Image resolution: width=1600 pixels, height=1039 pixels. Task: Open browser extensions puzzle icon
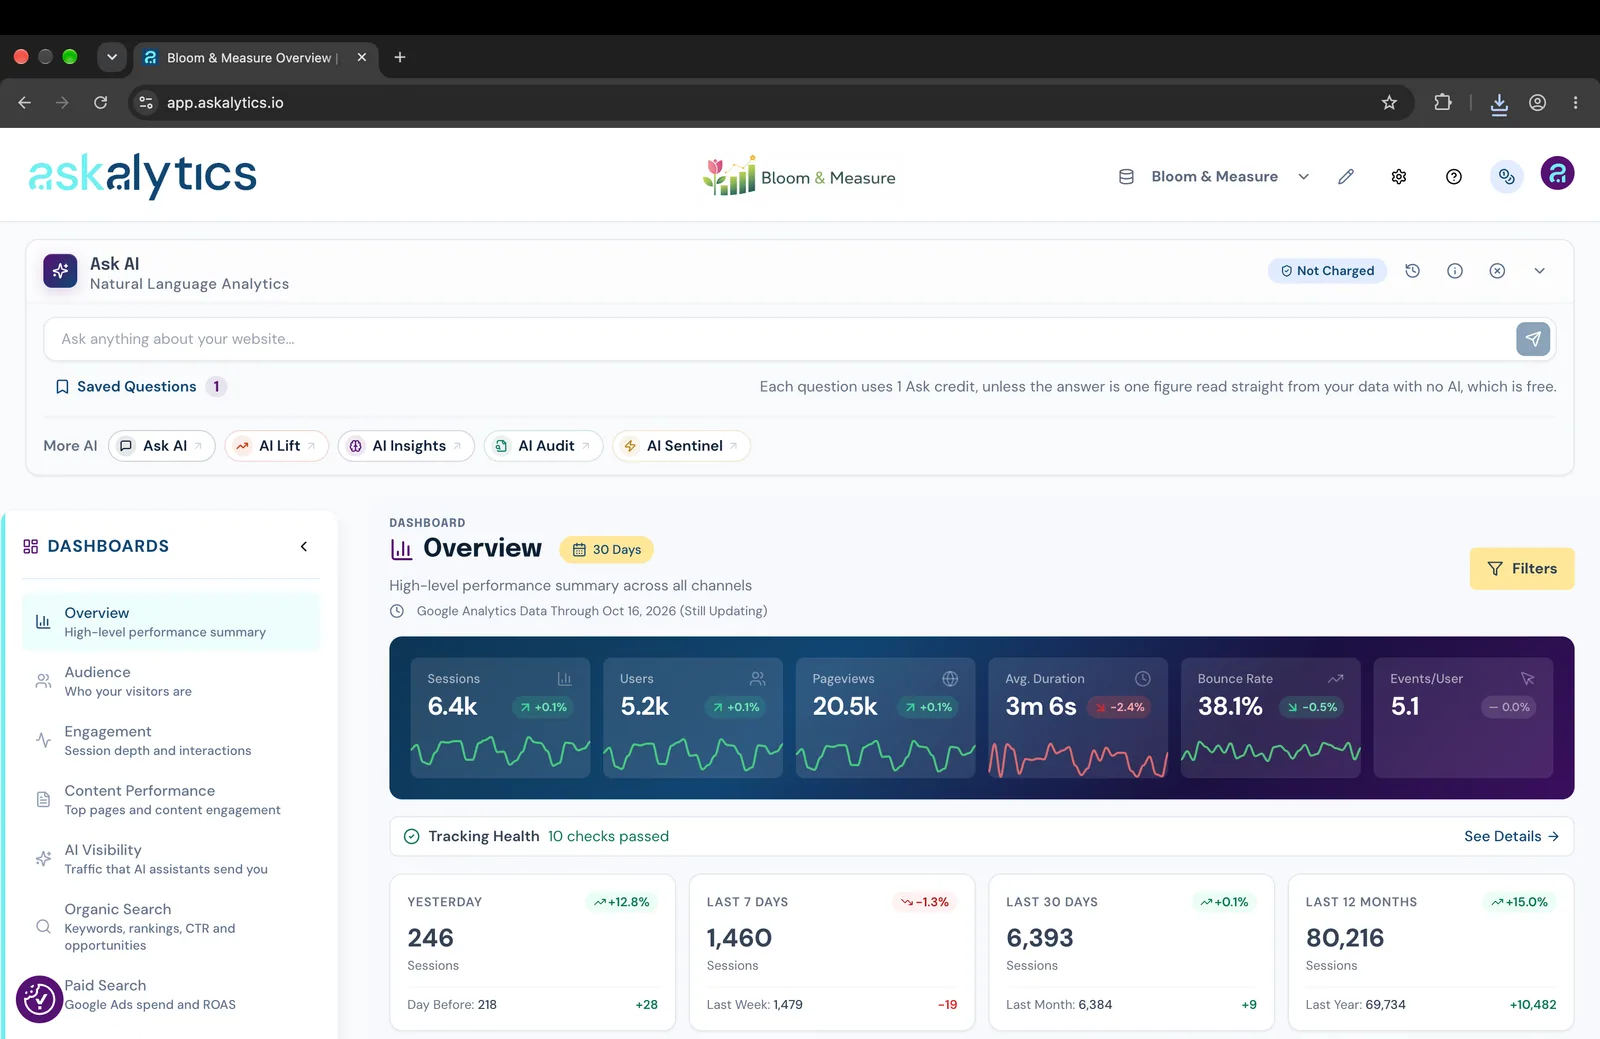point(1442,102)
